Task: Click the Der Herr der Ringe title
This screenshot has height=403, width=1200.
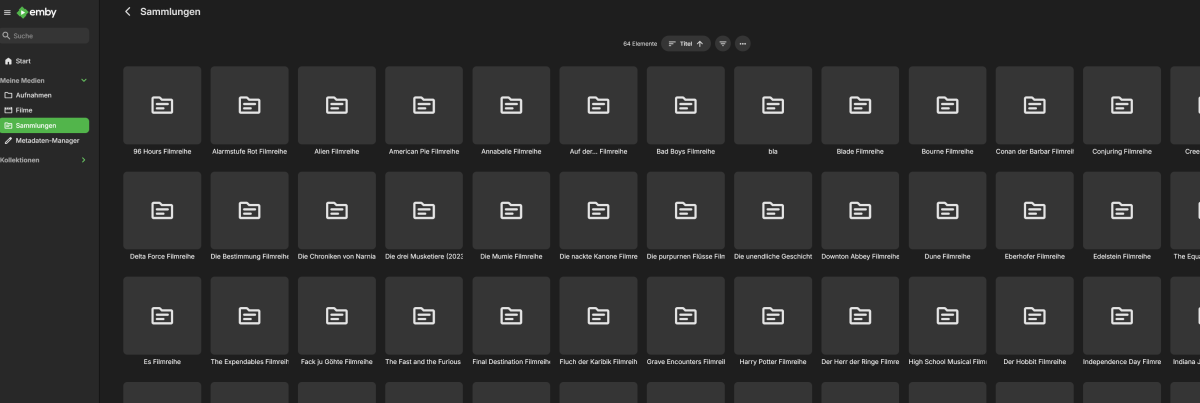Action: (860, 362)
